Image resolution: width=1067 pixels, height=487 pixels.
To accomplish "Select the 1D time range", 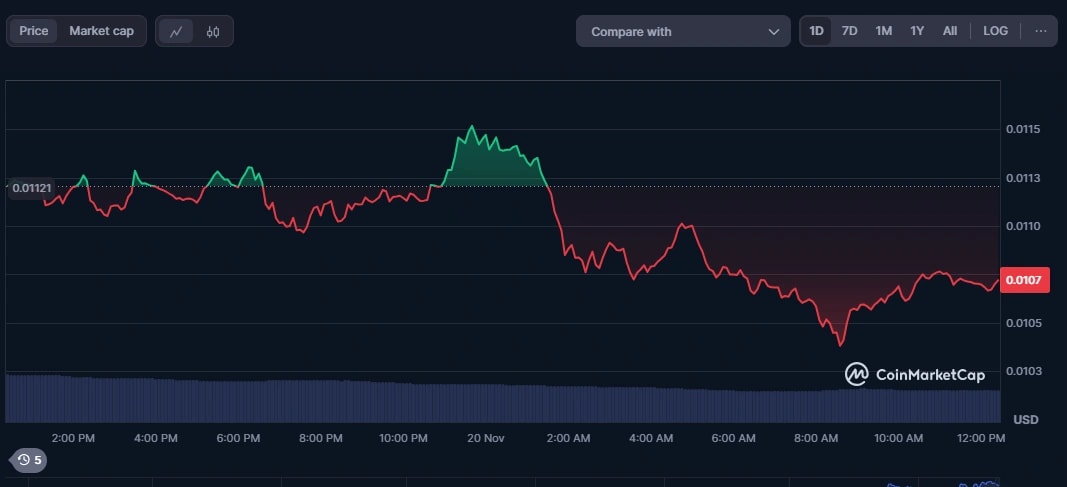I will click(x=816, y=31).
